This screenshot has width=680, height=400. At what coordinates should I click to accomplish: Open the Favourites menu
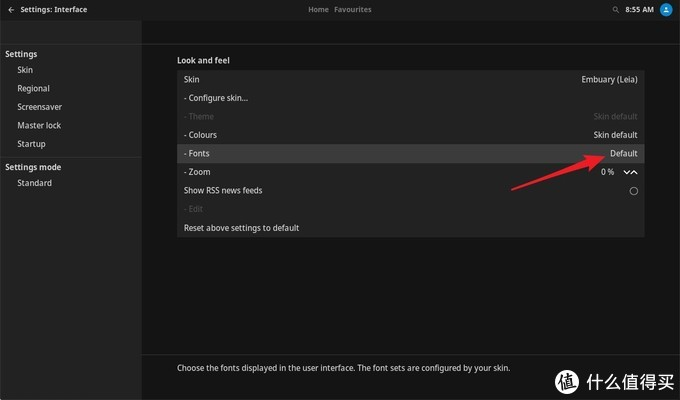click(352, 9)
